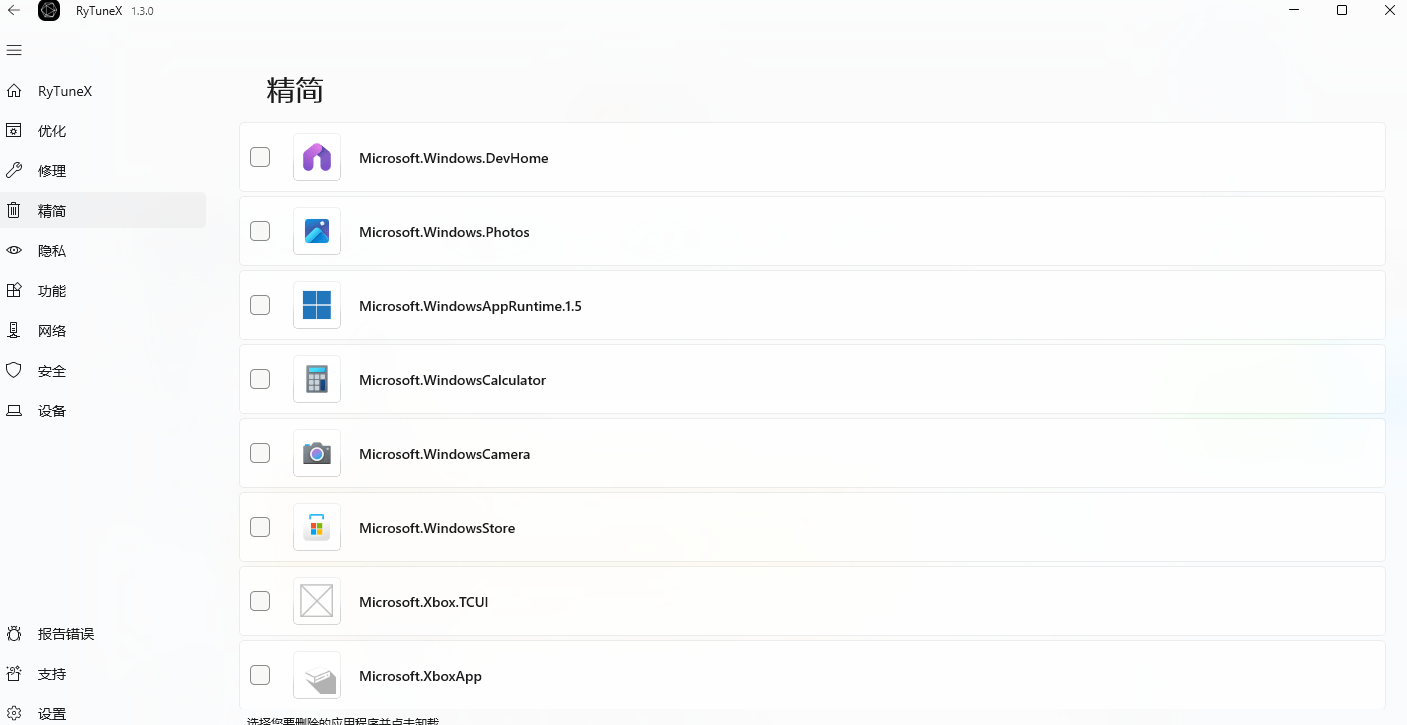Enable the Microsoft.WindowsCamera checkbox
1407x725 pixels.
[x=260, y=453]
